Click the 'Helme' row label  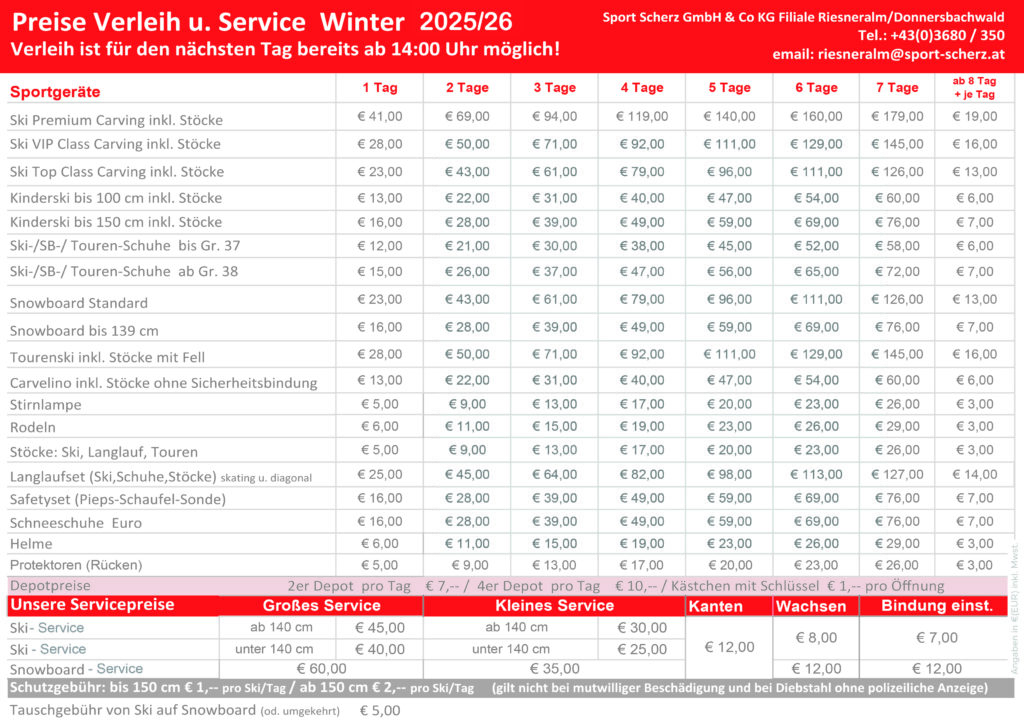click(32, 544)
